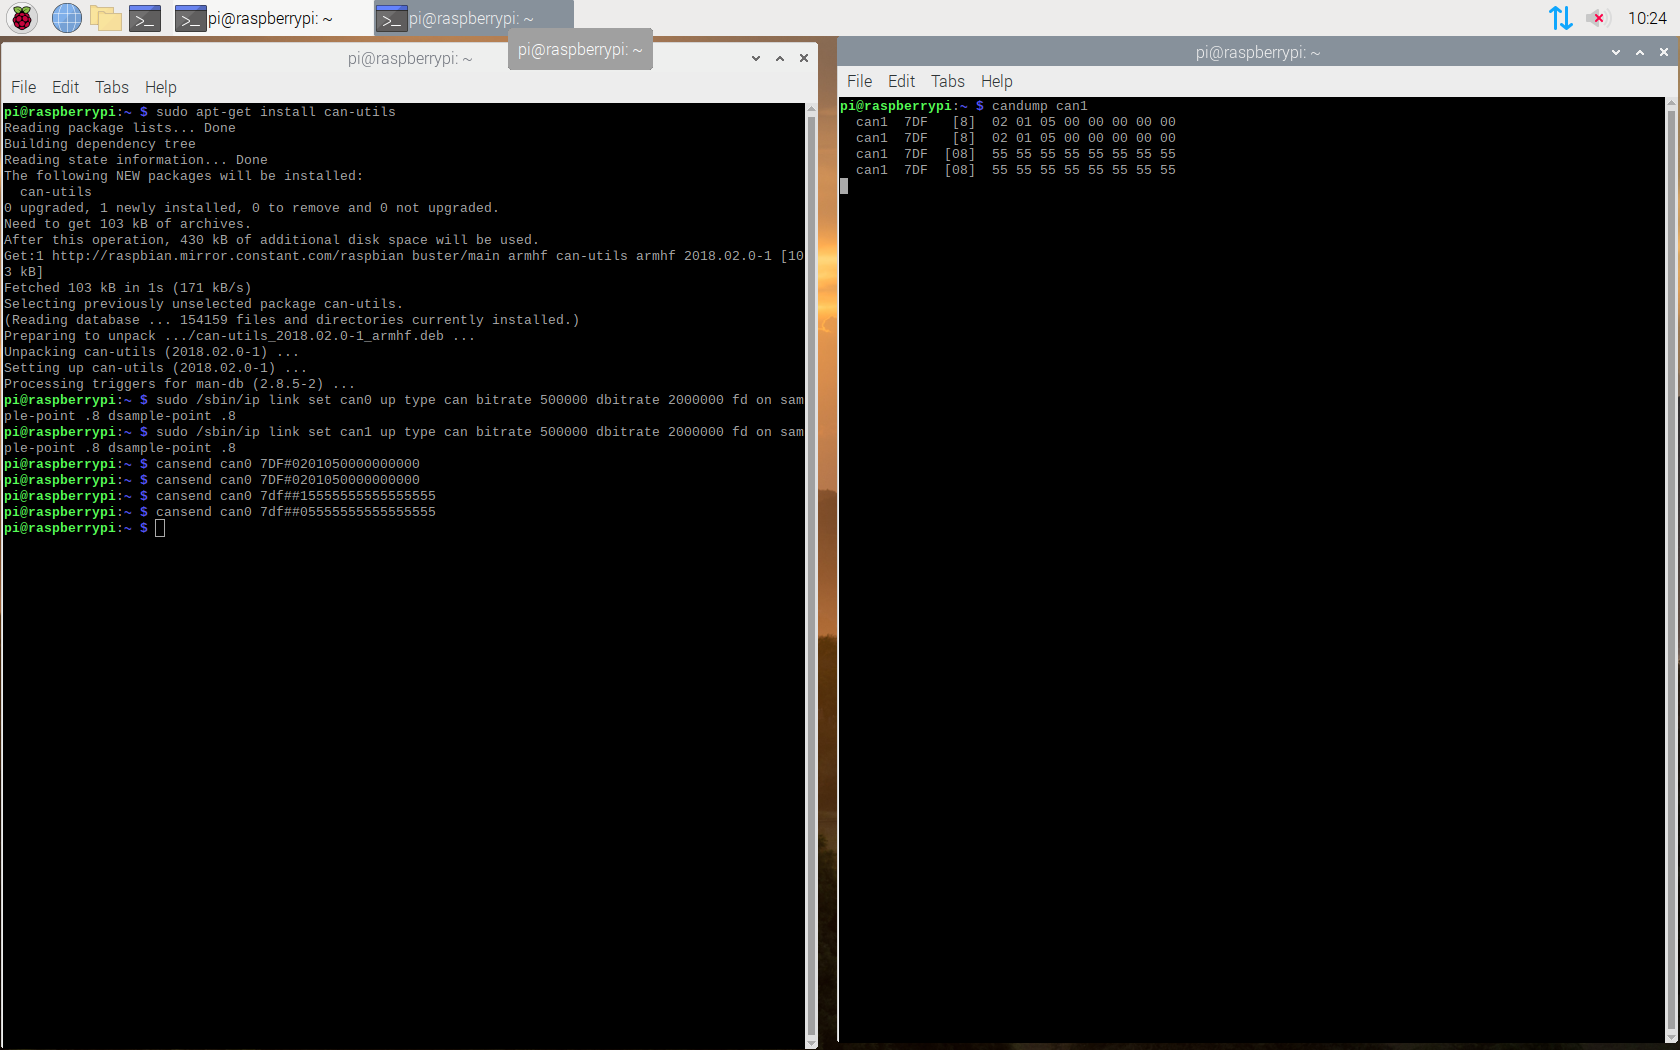Minimize the right terminal using down chevron

(x=1616, y=52)
